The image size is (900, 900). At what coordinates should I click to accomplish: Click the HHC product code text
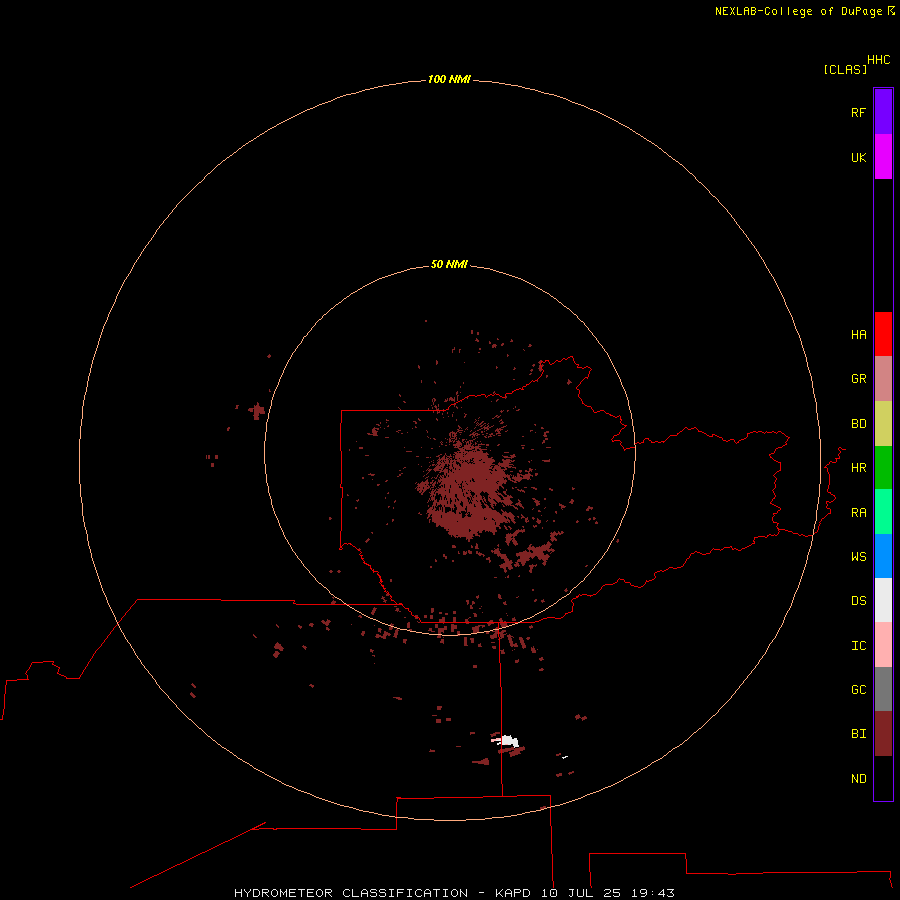pyautogui.click(x=878, y=60)
